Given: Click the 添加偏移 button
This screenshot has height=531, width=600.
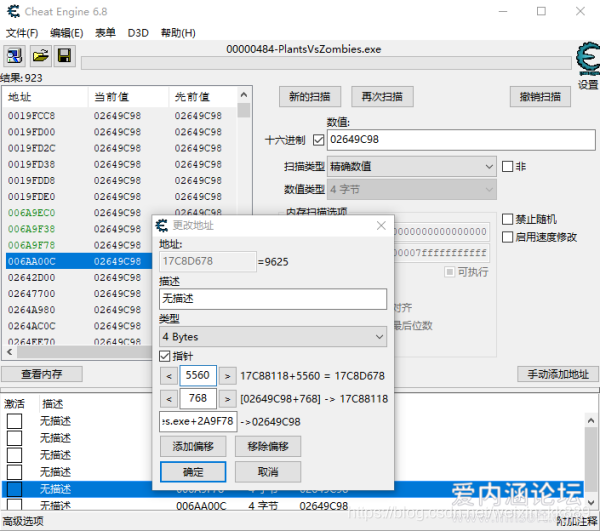Looking at the screenshot, I should coord(193,446).
